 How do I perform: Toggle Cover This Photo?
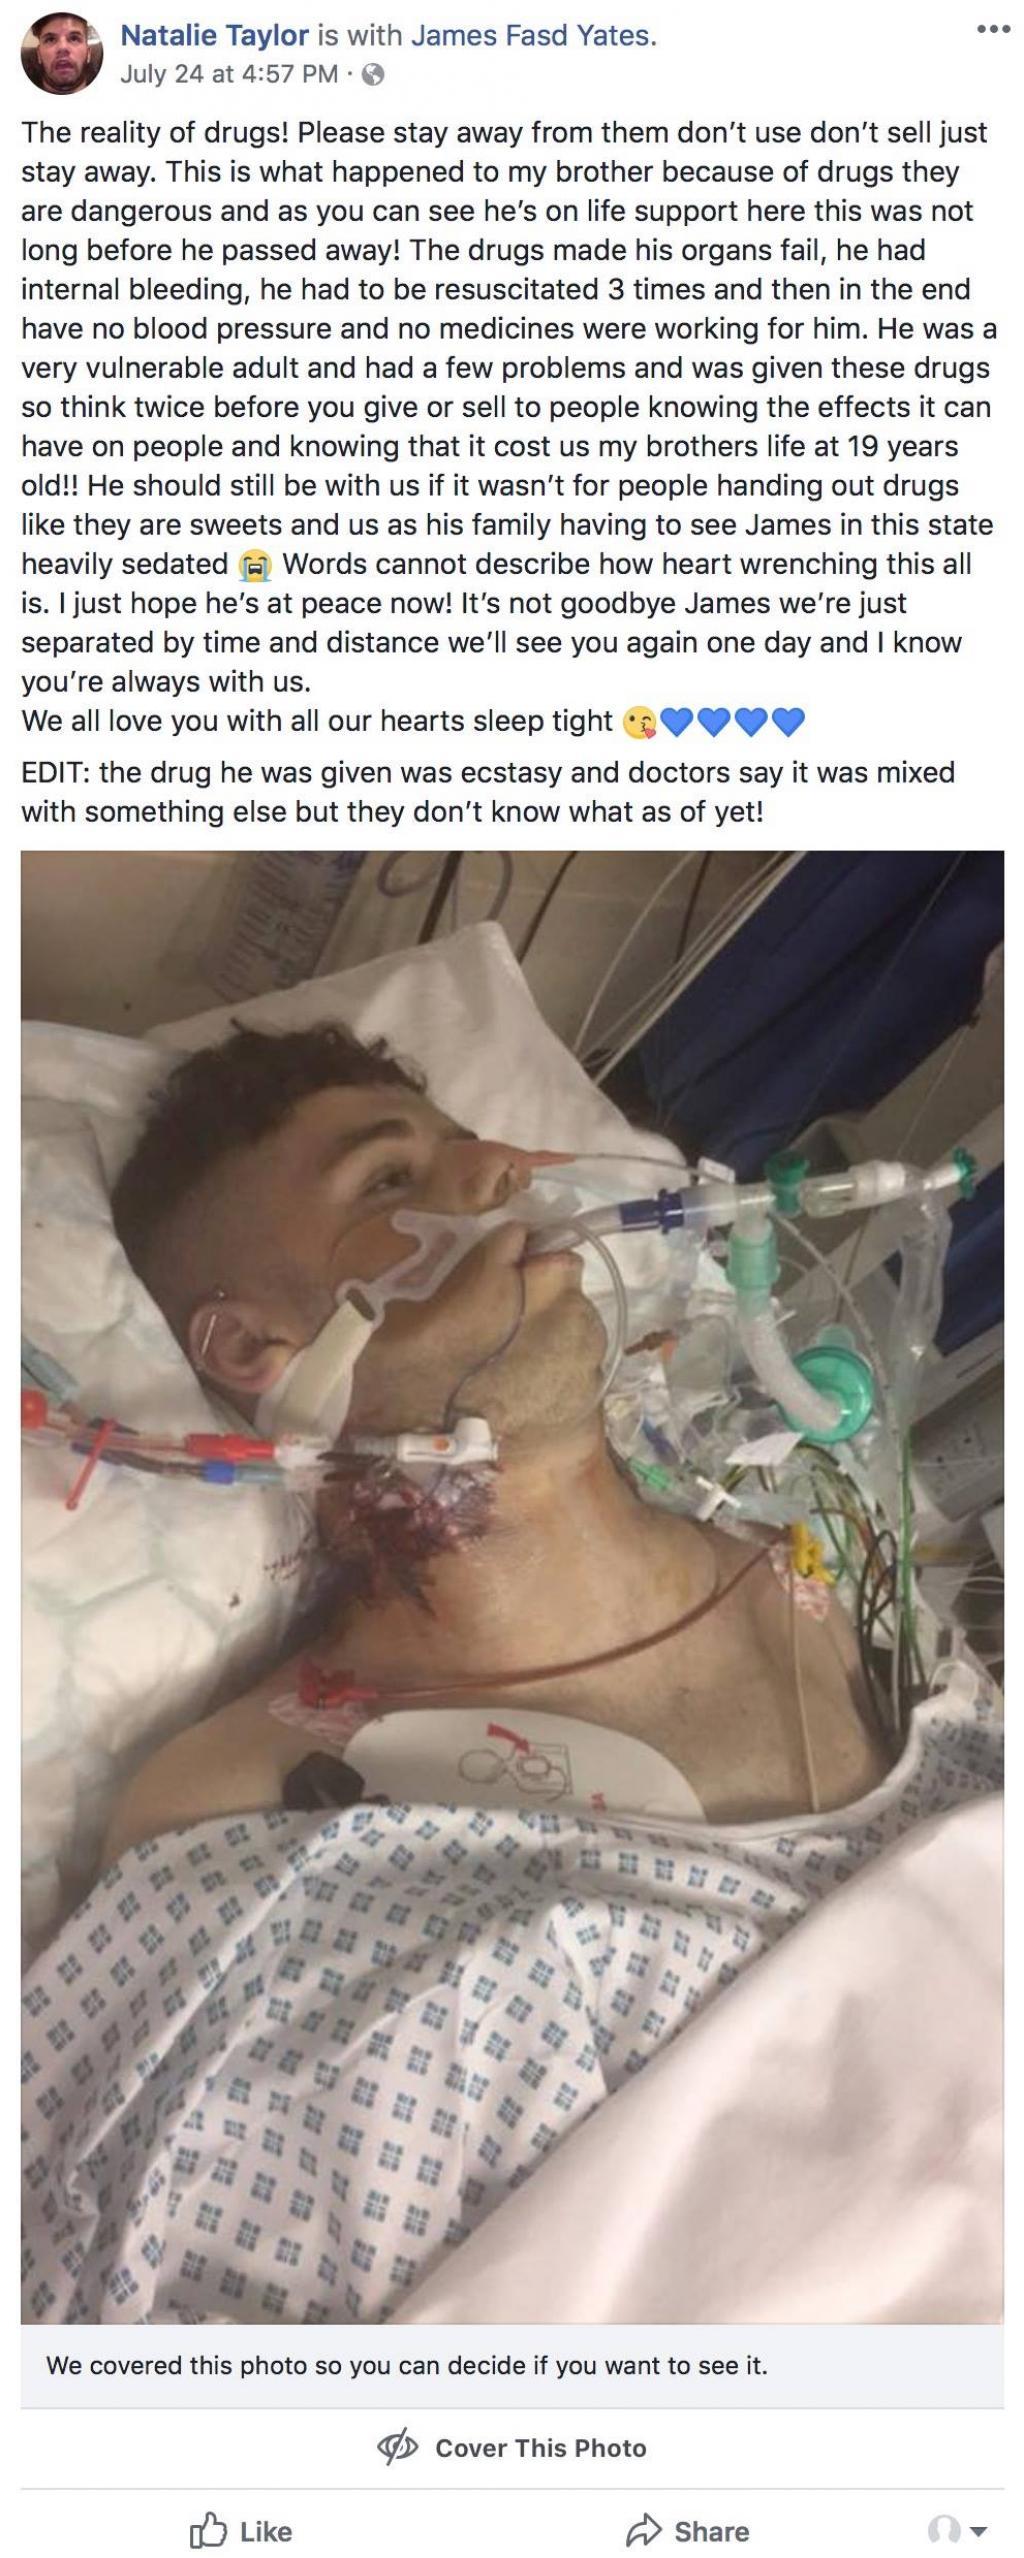tap(511, 2447)
